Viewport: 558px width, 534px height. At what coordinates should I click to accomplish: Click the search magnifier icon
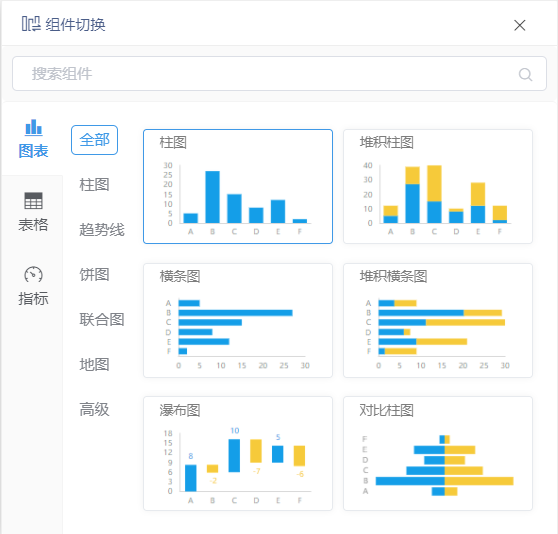coord(525,74)
